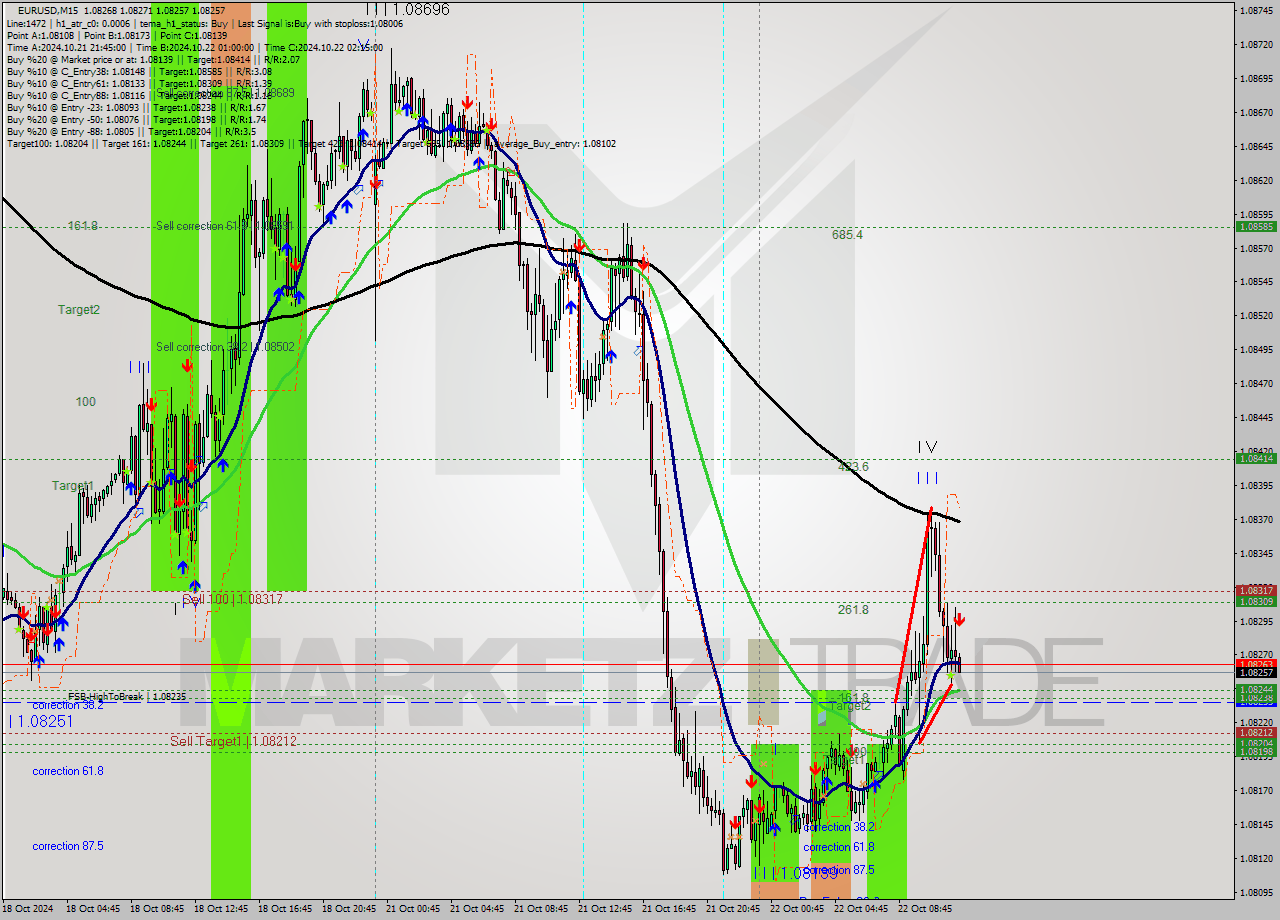Click the black 'I V' wave label
Viewport: 1280px width, 920px height.
click(927, 447)
